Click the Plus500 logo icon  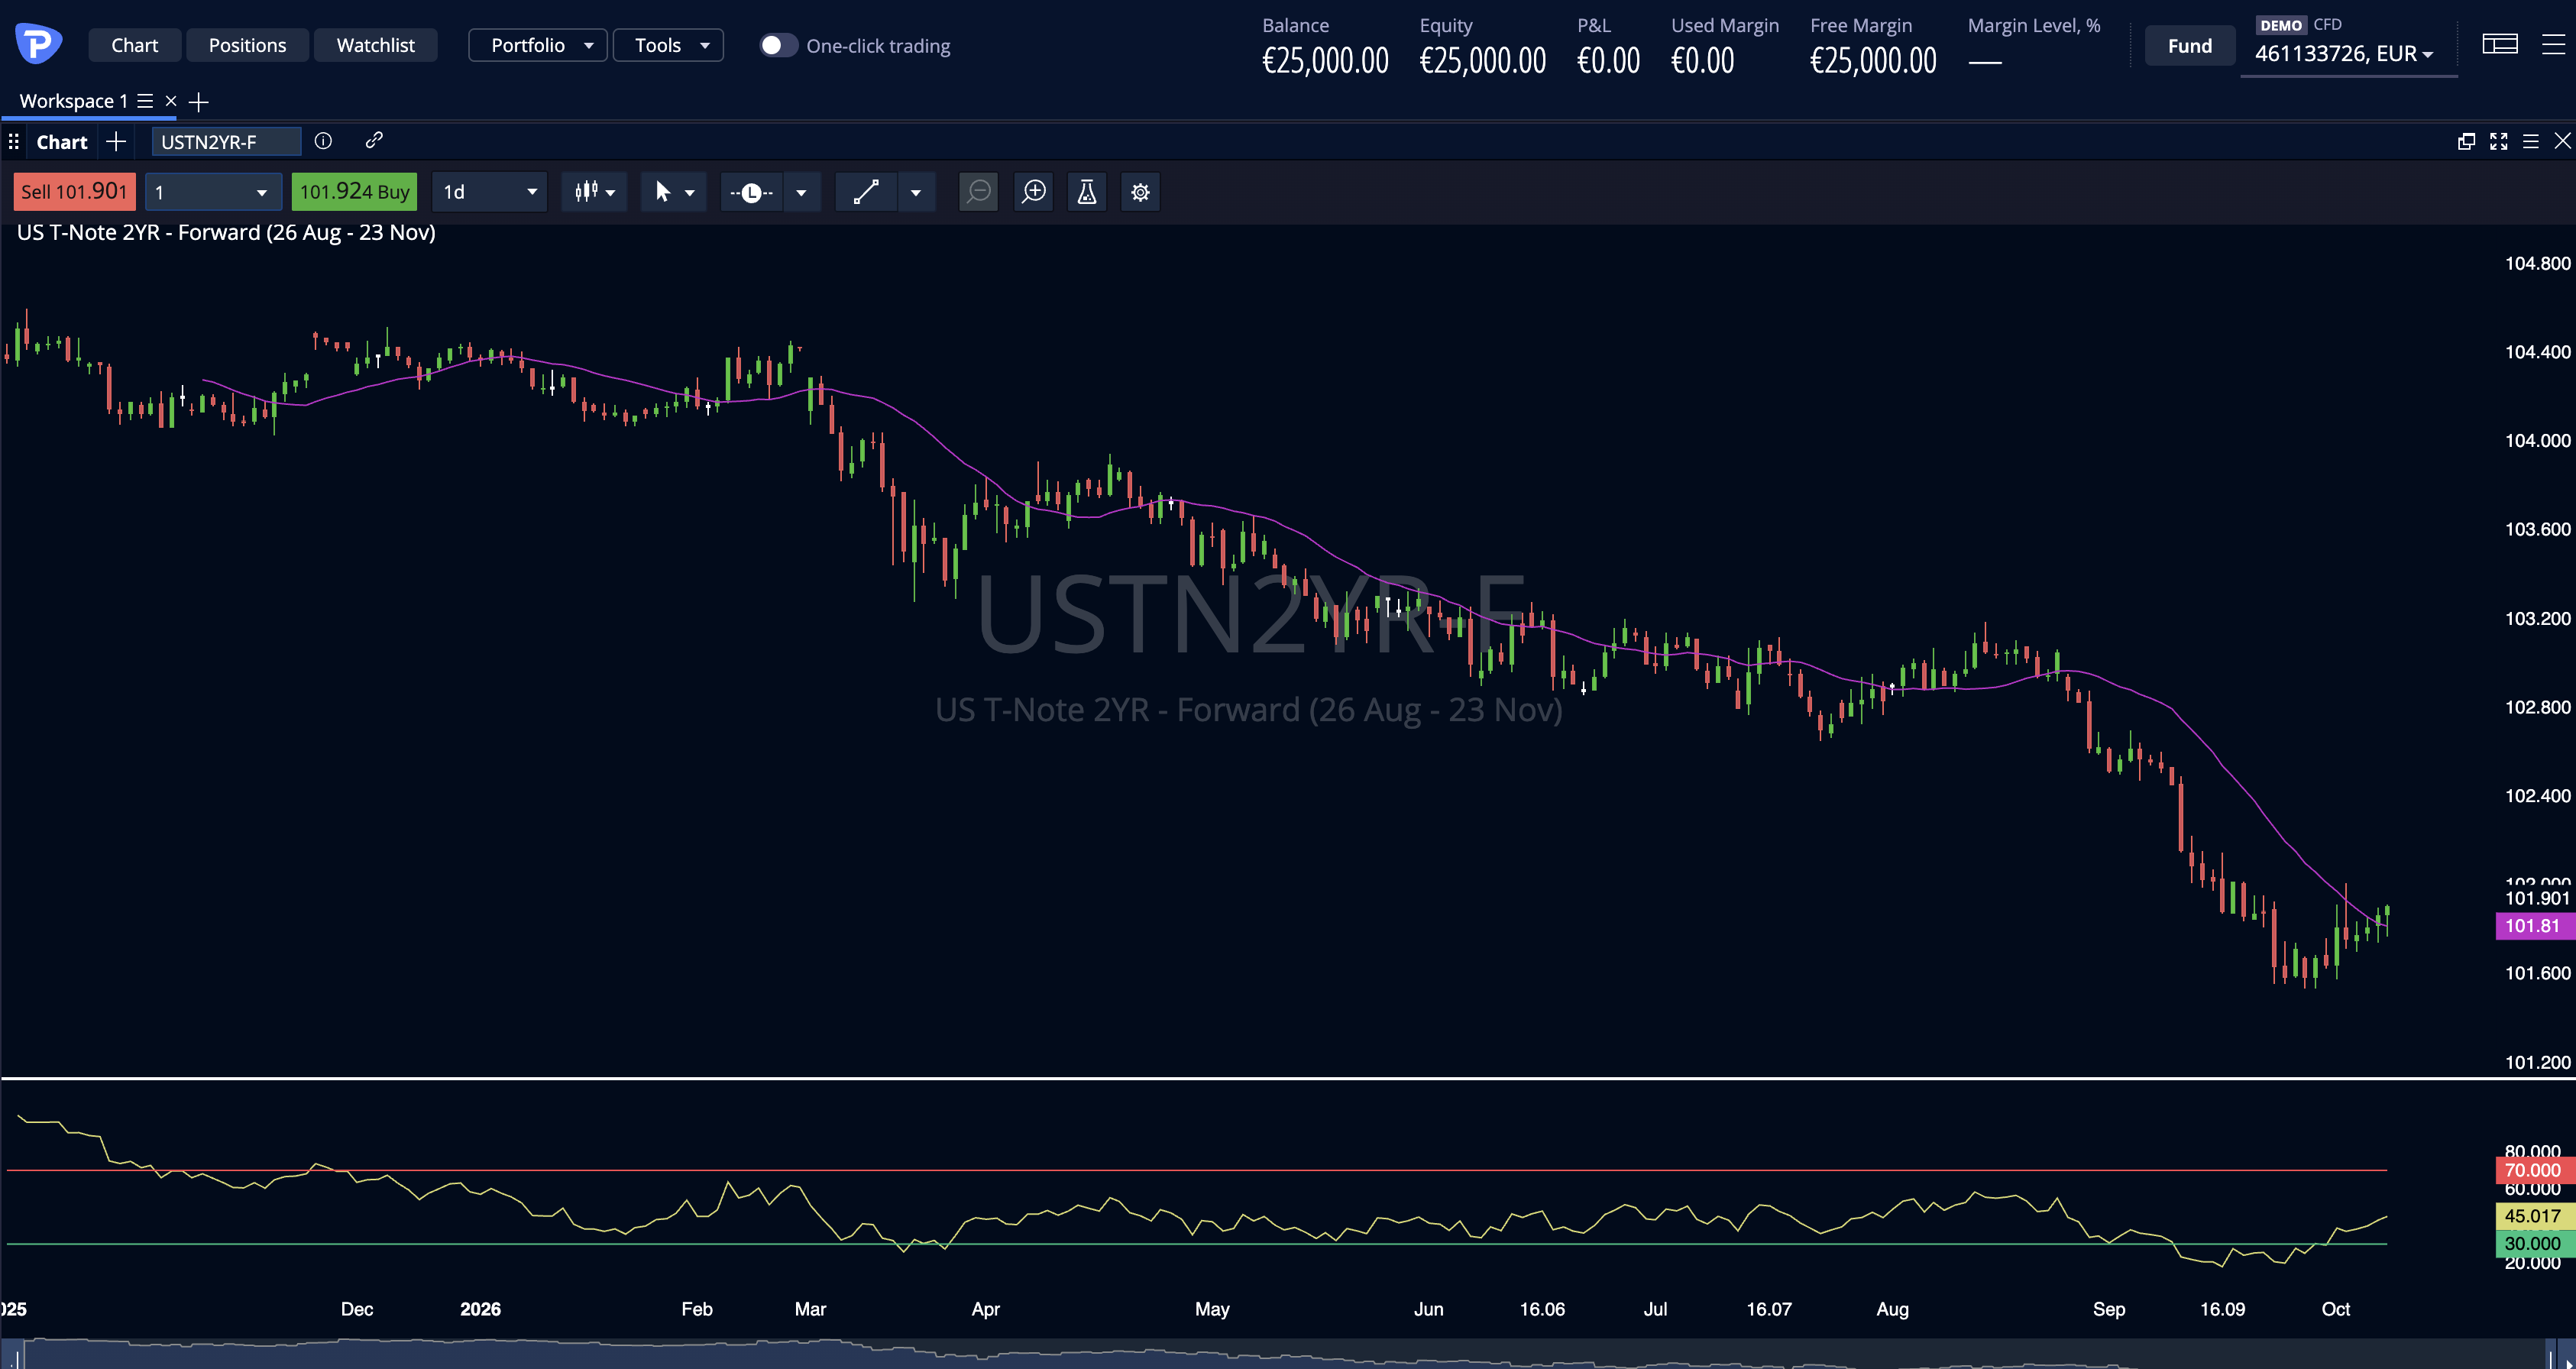[38, 45]
